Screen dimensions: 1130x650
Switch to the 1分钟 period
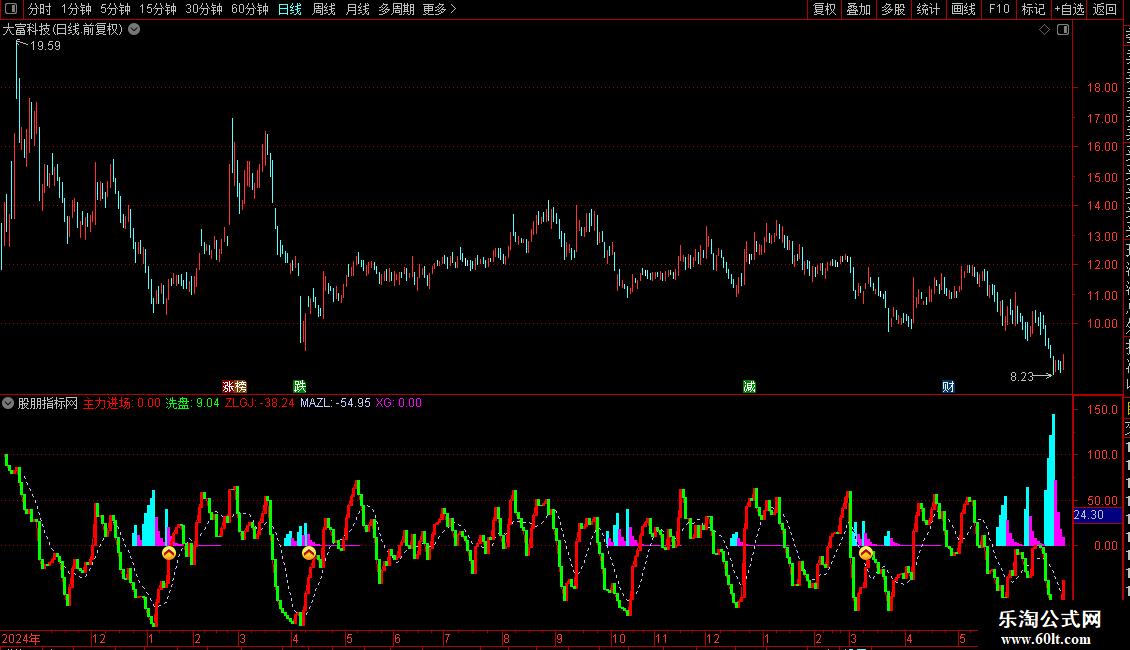coord(76,9)
